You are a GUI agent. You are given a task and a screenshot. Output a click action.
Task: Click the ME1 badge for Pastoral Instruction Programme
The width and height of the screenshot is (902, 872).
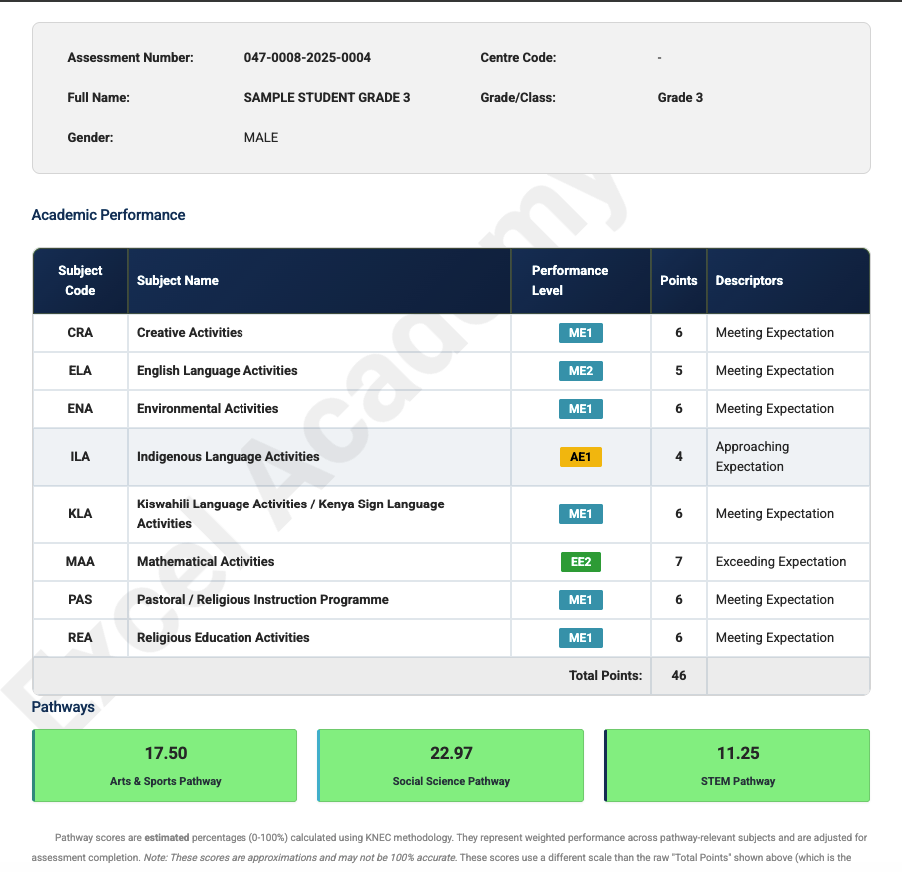pos(580,599)
